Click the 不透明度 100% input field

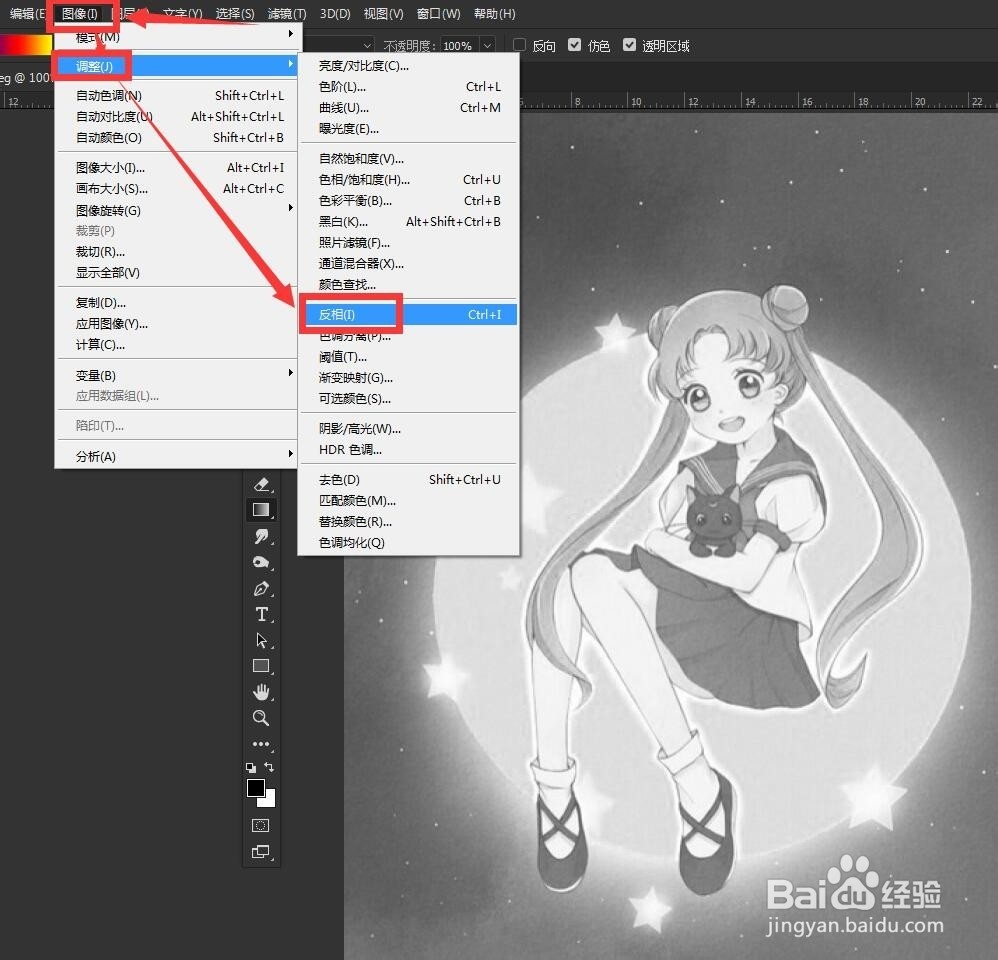460,45
